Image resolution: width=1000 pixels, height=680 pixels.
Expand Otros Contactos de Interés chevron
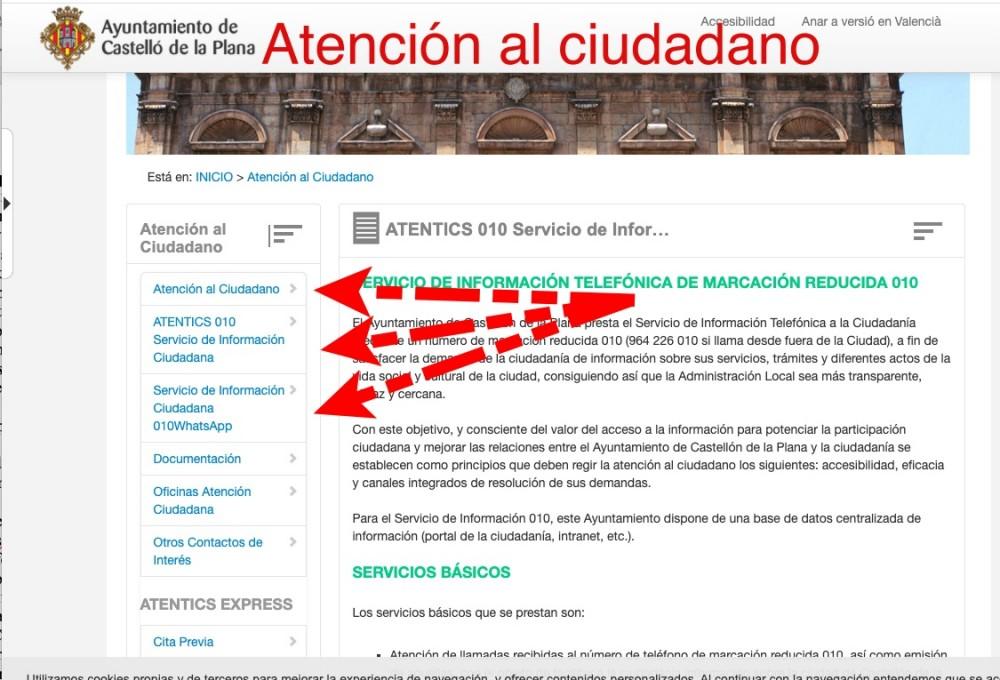pyautogui.click(x=293, y=542)
